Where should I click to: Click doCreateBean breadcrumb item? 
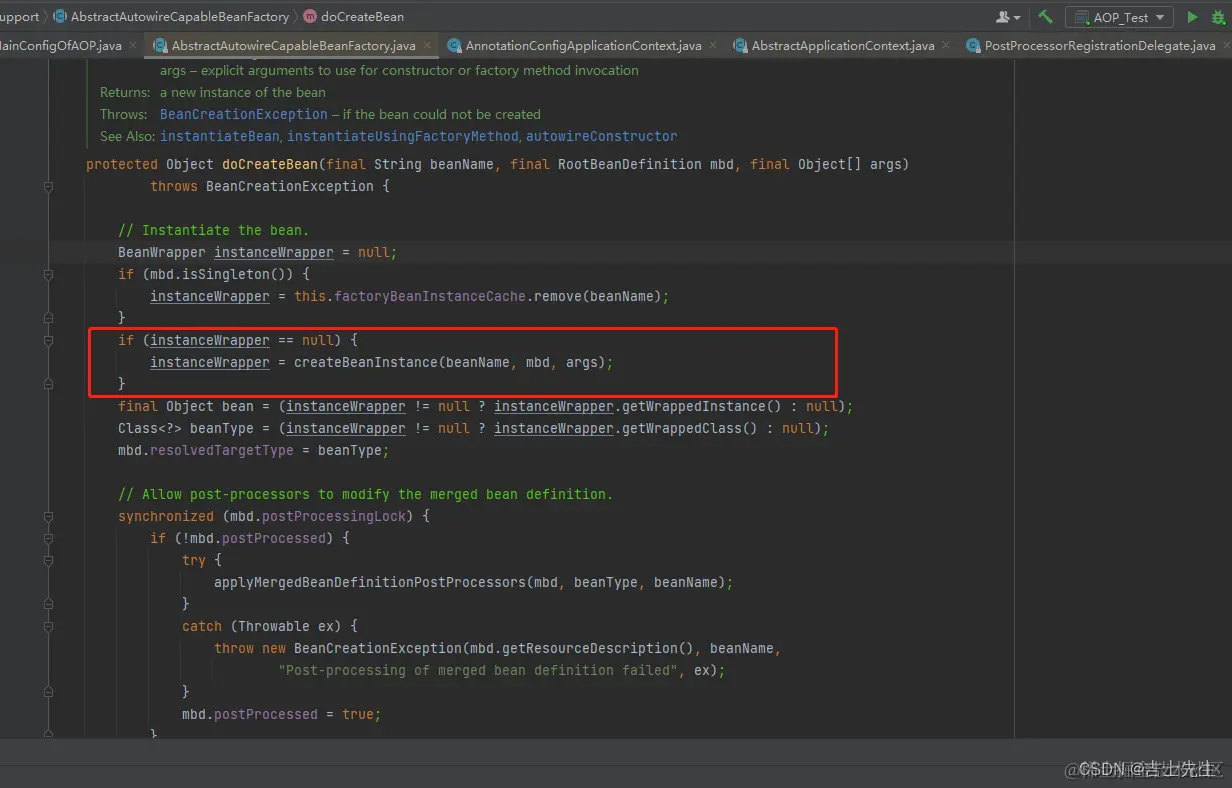click(362, 17)
